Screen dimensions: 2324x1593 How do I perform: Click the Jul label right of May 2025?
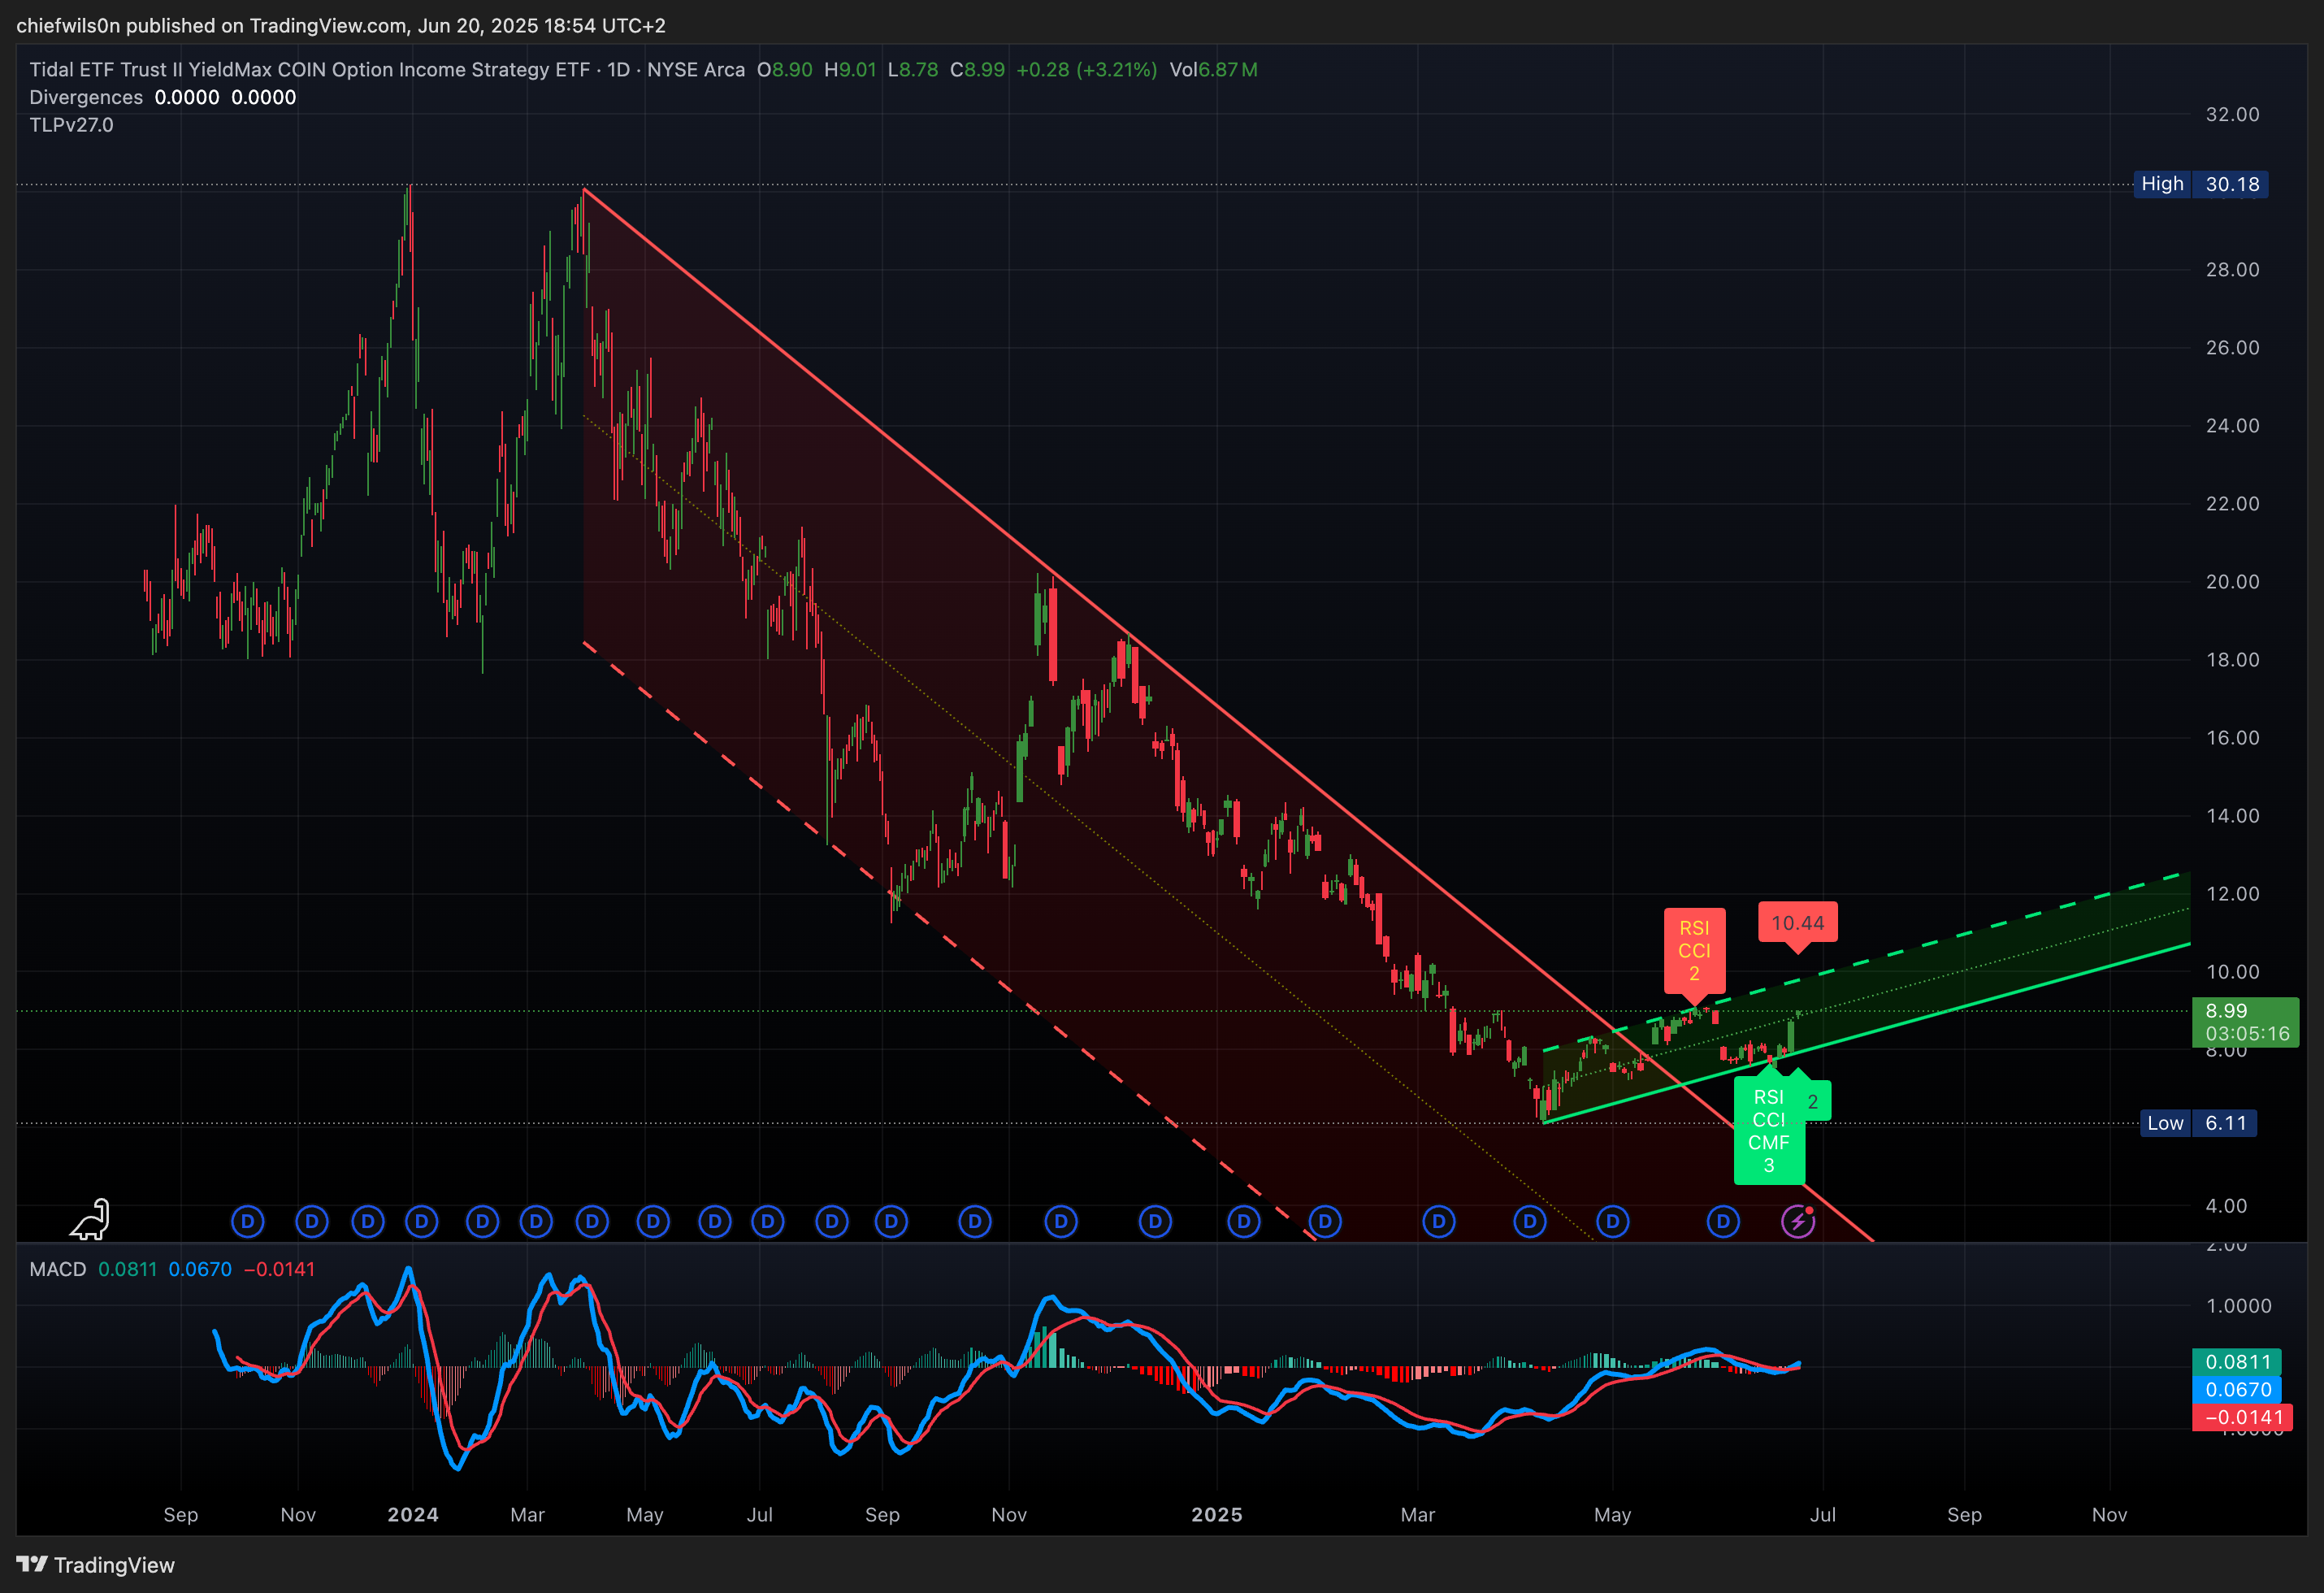[x=1823, y=1515]
